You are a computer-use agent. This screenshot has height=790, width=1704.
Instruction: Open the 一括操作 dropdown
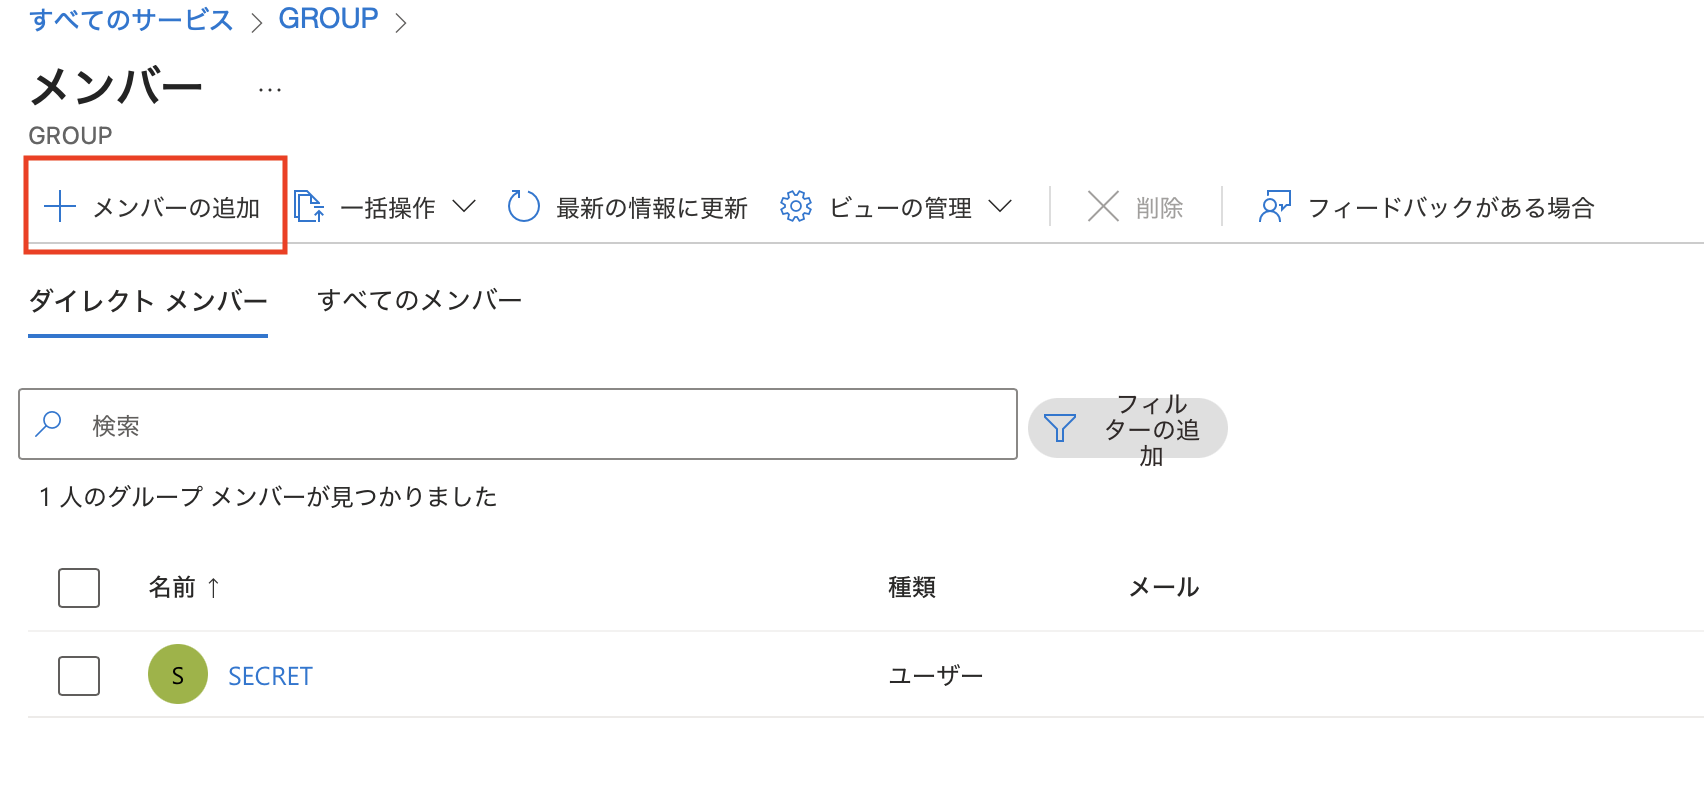pos(466,206)
